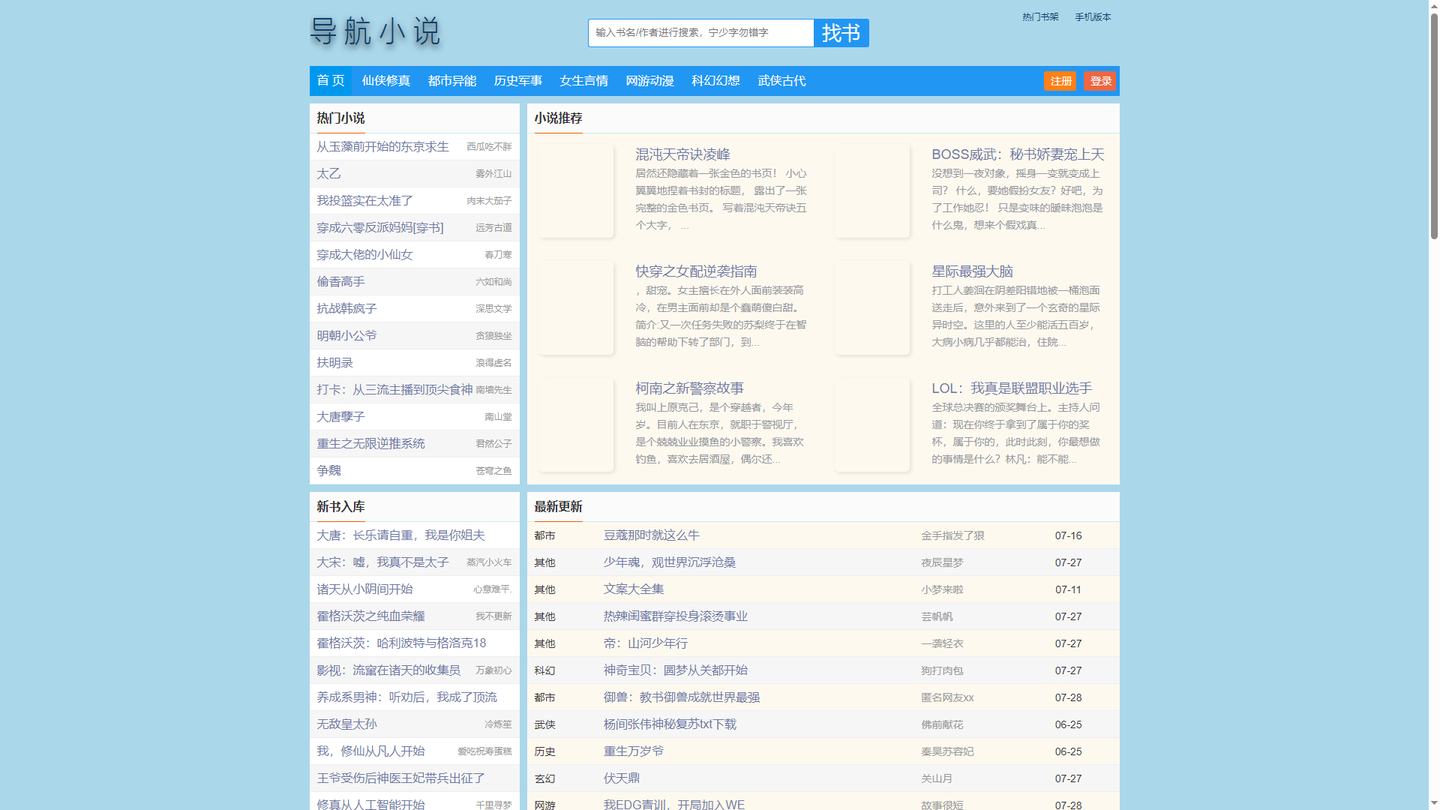1440x810 pixels.
Task: Open new book 我，修仙从凡人开始
Action: (371, 752)
